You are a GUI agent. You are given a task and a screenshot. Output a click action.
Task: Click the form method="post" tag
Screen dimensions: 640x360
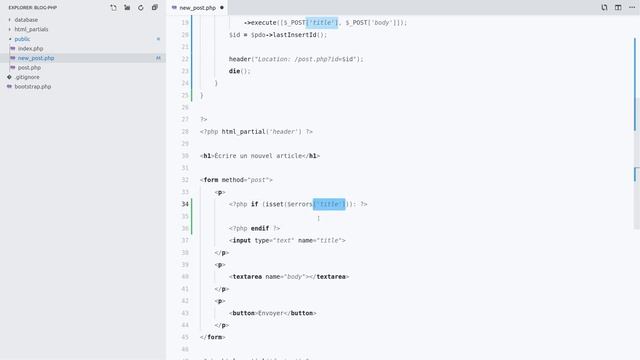[236, 180]
